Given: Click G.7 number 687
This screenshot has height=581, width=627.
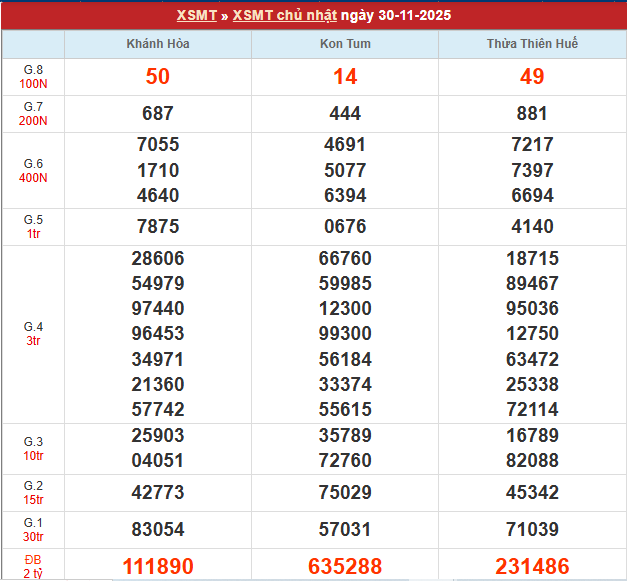Looking at the screenshot, I should tap(158, 113).
